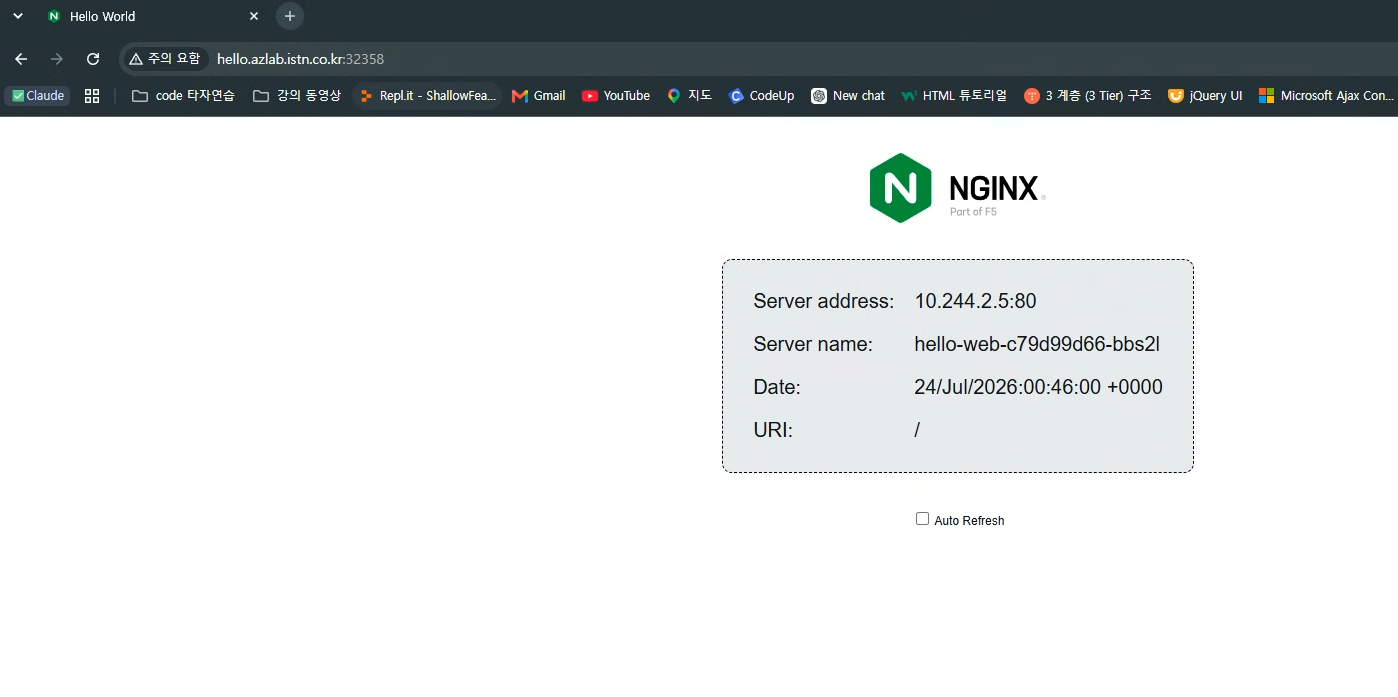This screenshot has height=697, width=1398.
Task: Open the 지도 maps bookmark
Action: (x=689, y=96)
